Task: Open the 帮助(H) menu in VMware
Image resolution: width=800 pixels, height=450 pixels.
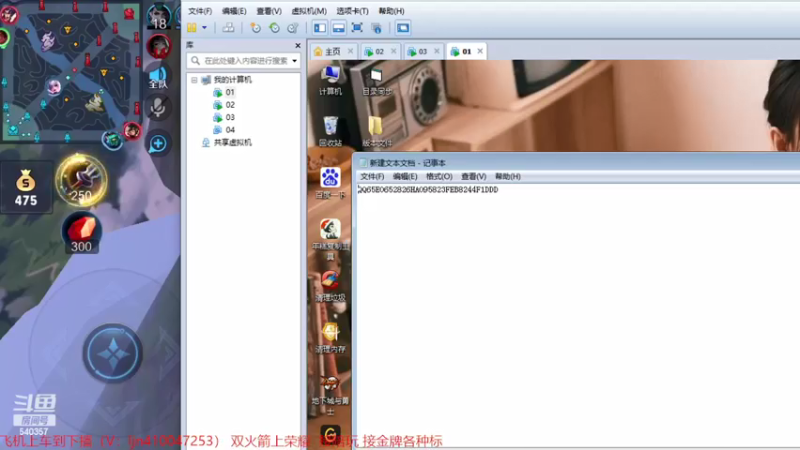Action: 391,11
